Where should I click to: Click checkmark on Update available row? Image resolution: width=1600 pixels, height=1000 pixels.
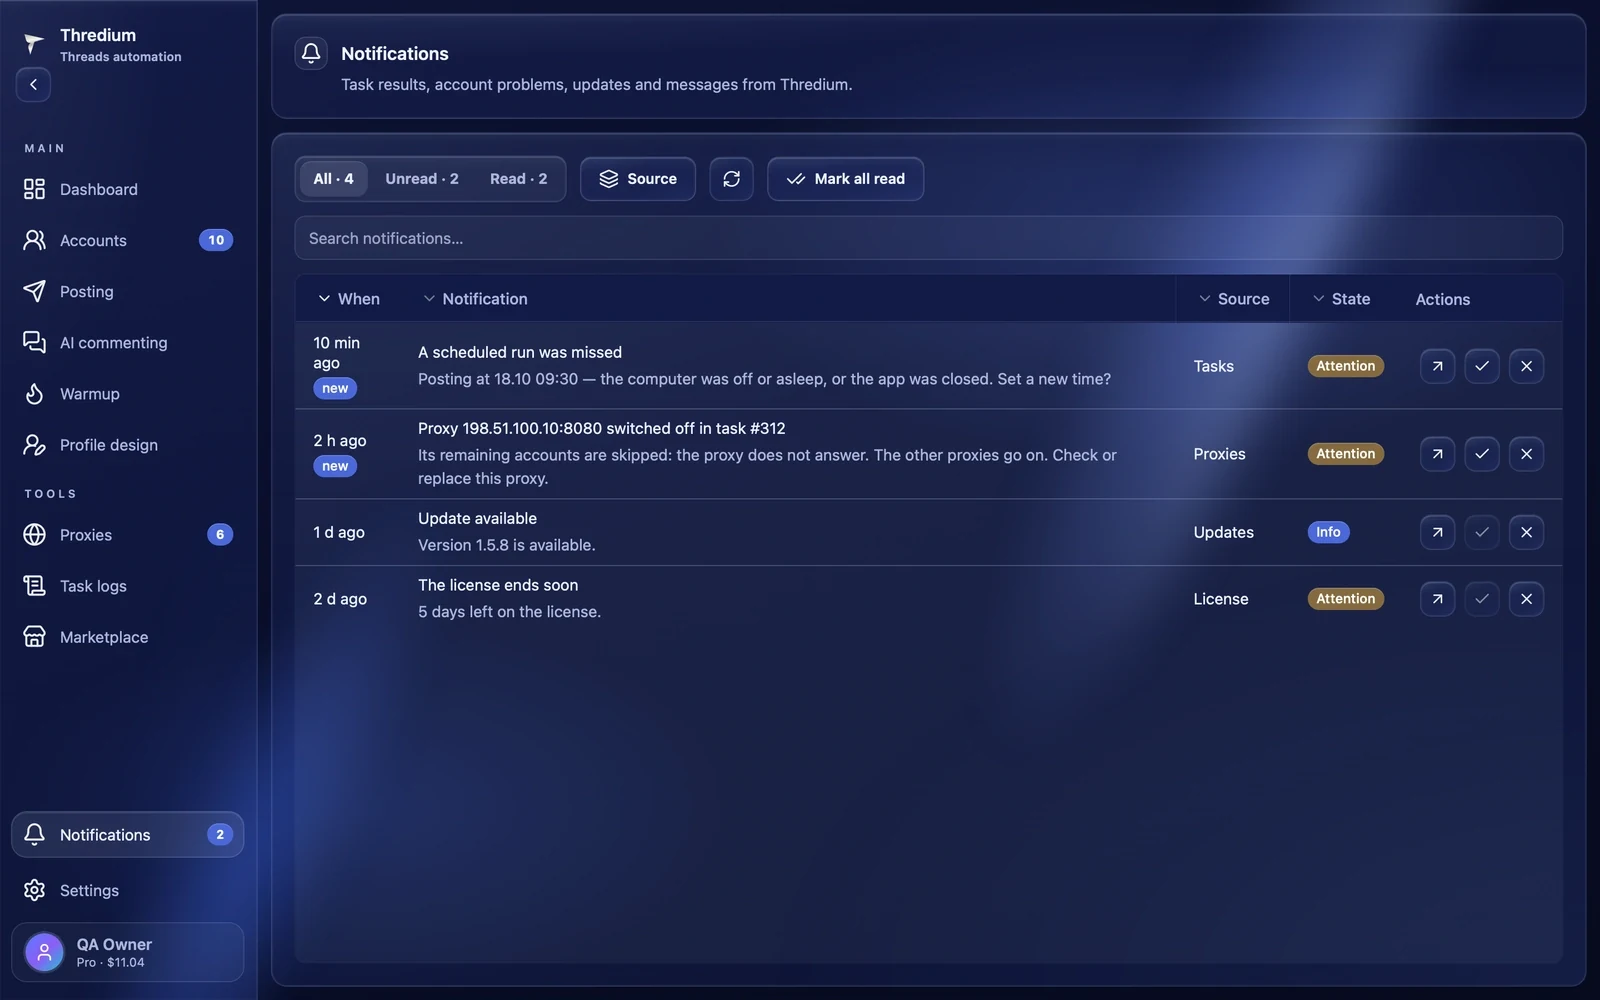[1482, 532]
